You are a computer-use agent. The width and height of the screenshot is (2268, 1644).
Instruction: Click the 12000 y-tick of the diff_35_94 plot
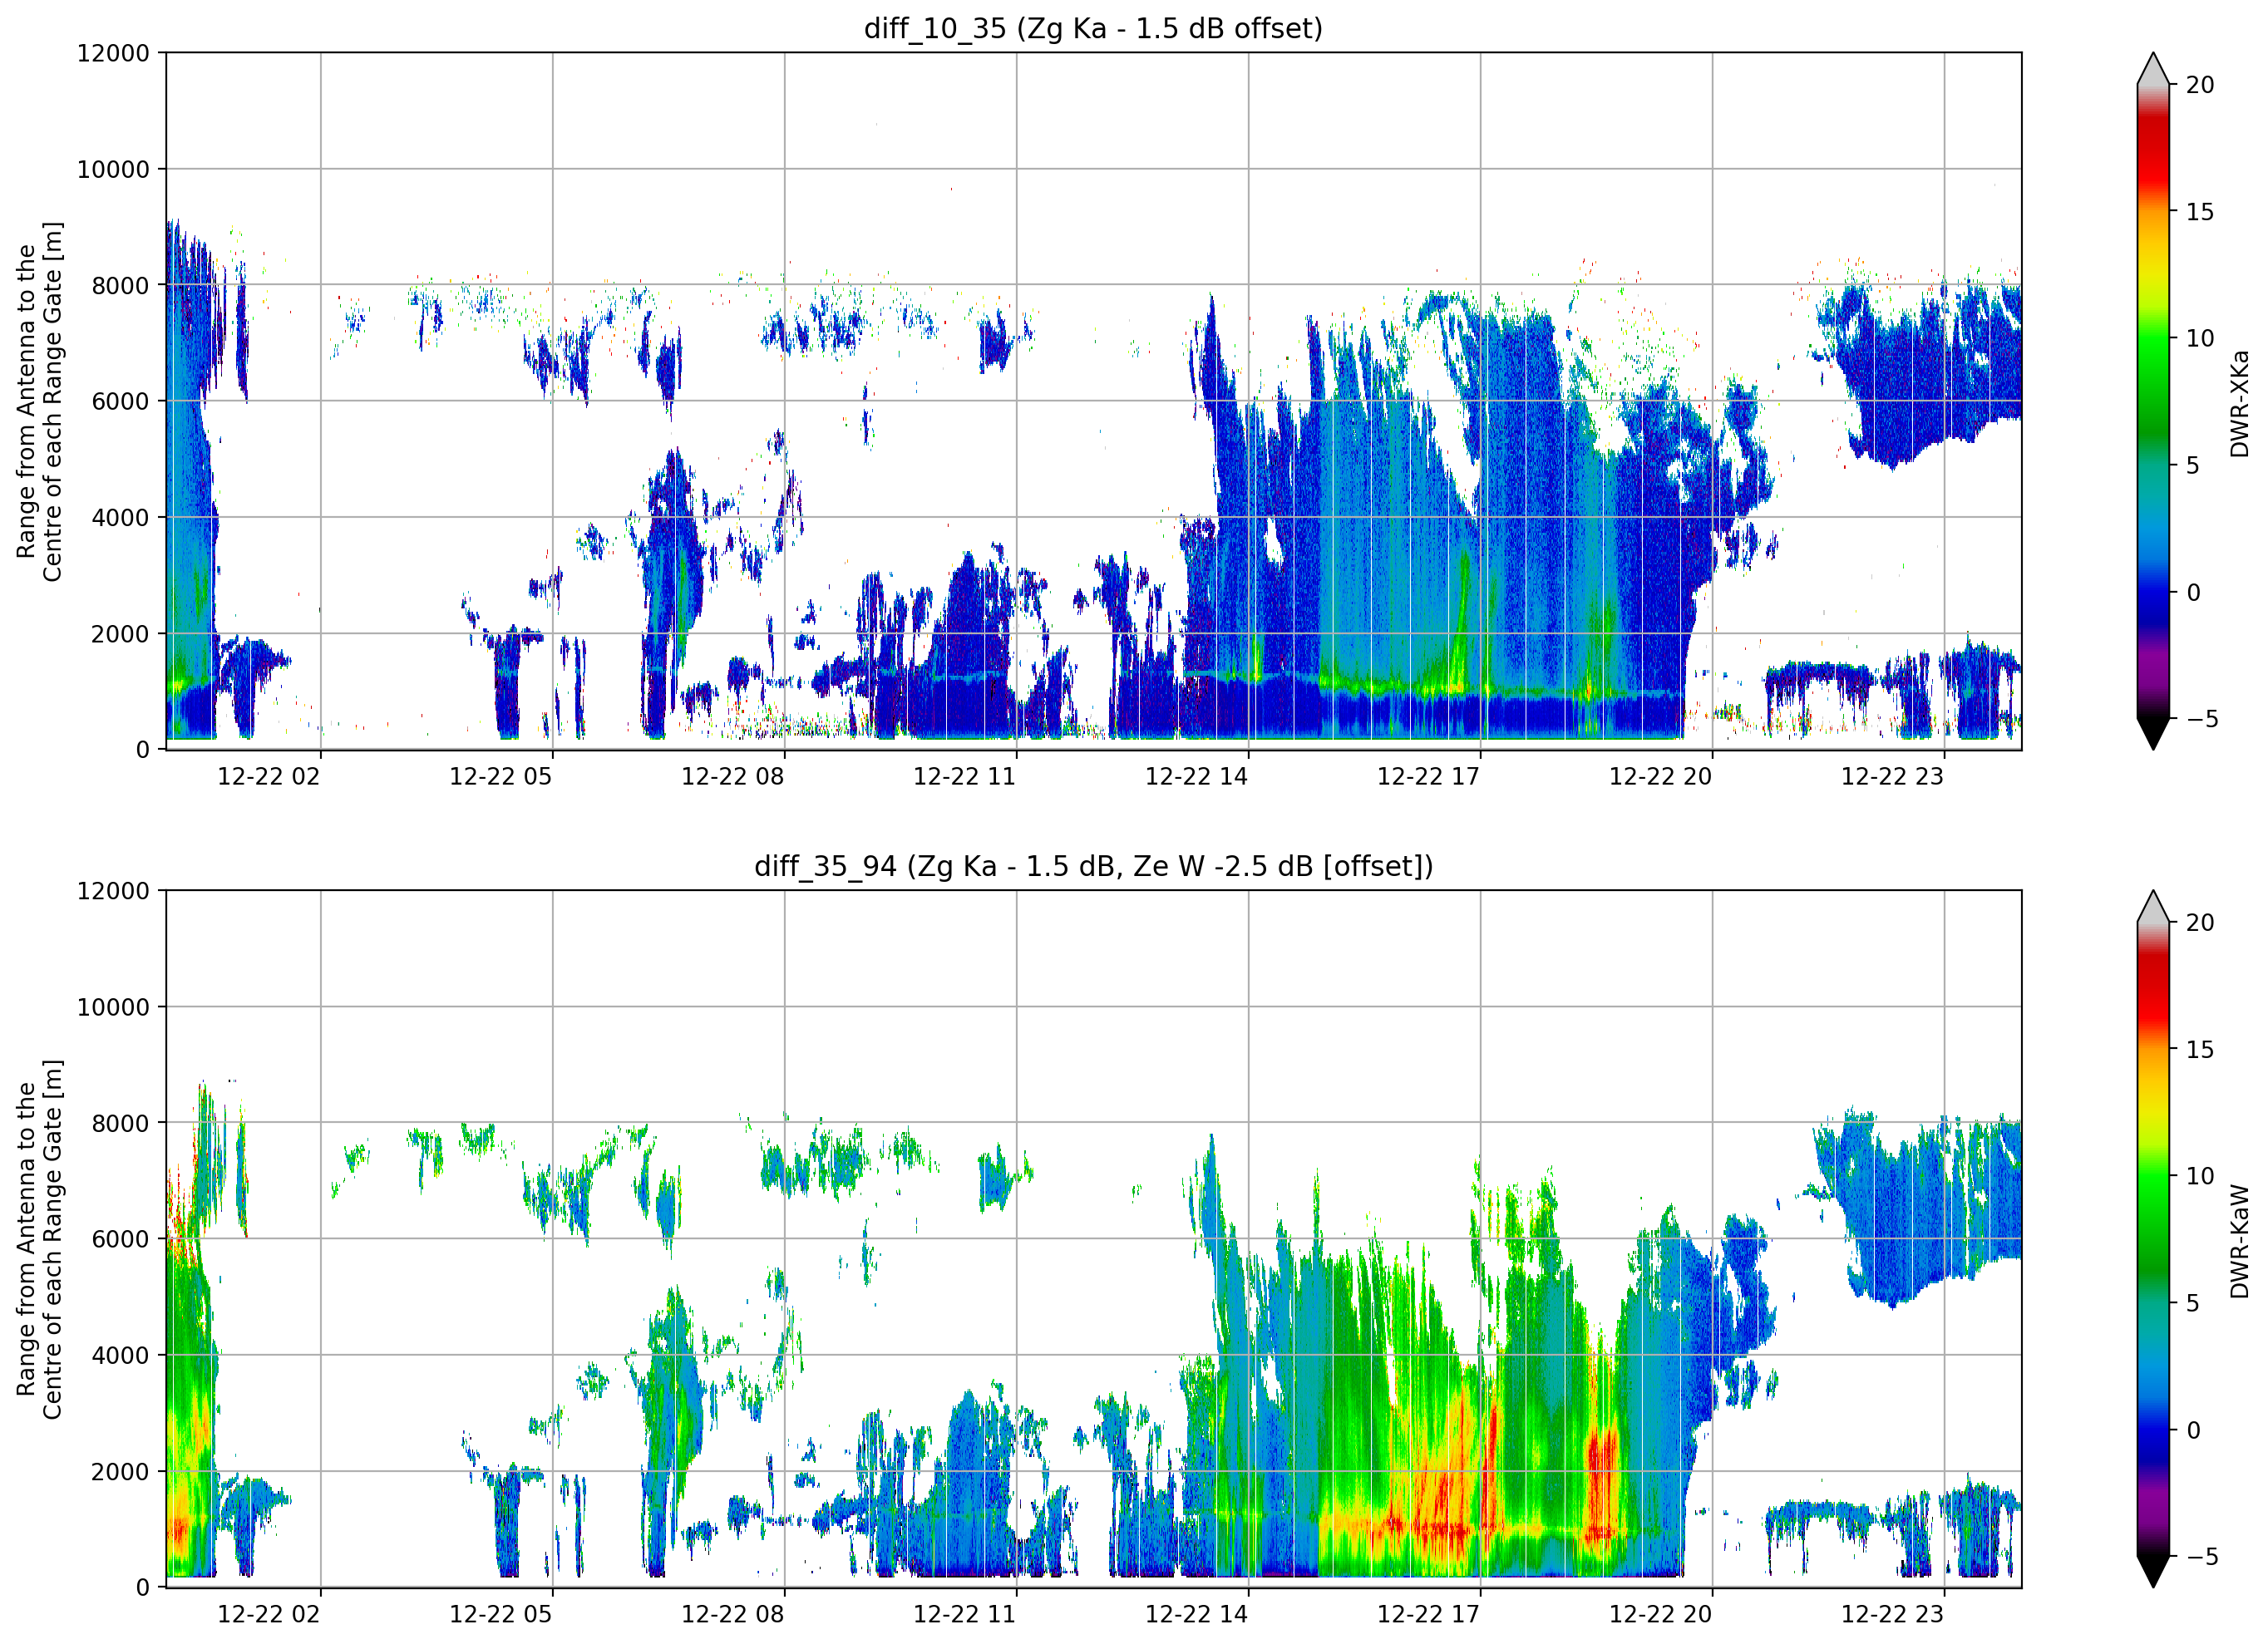pos(113,891)
